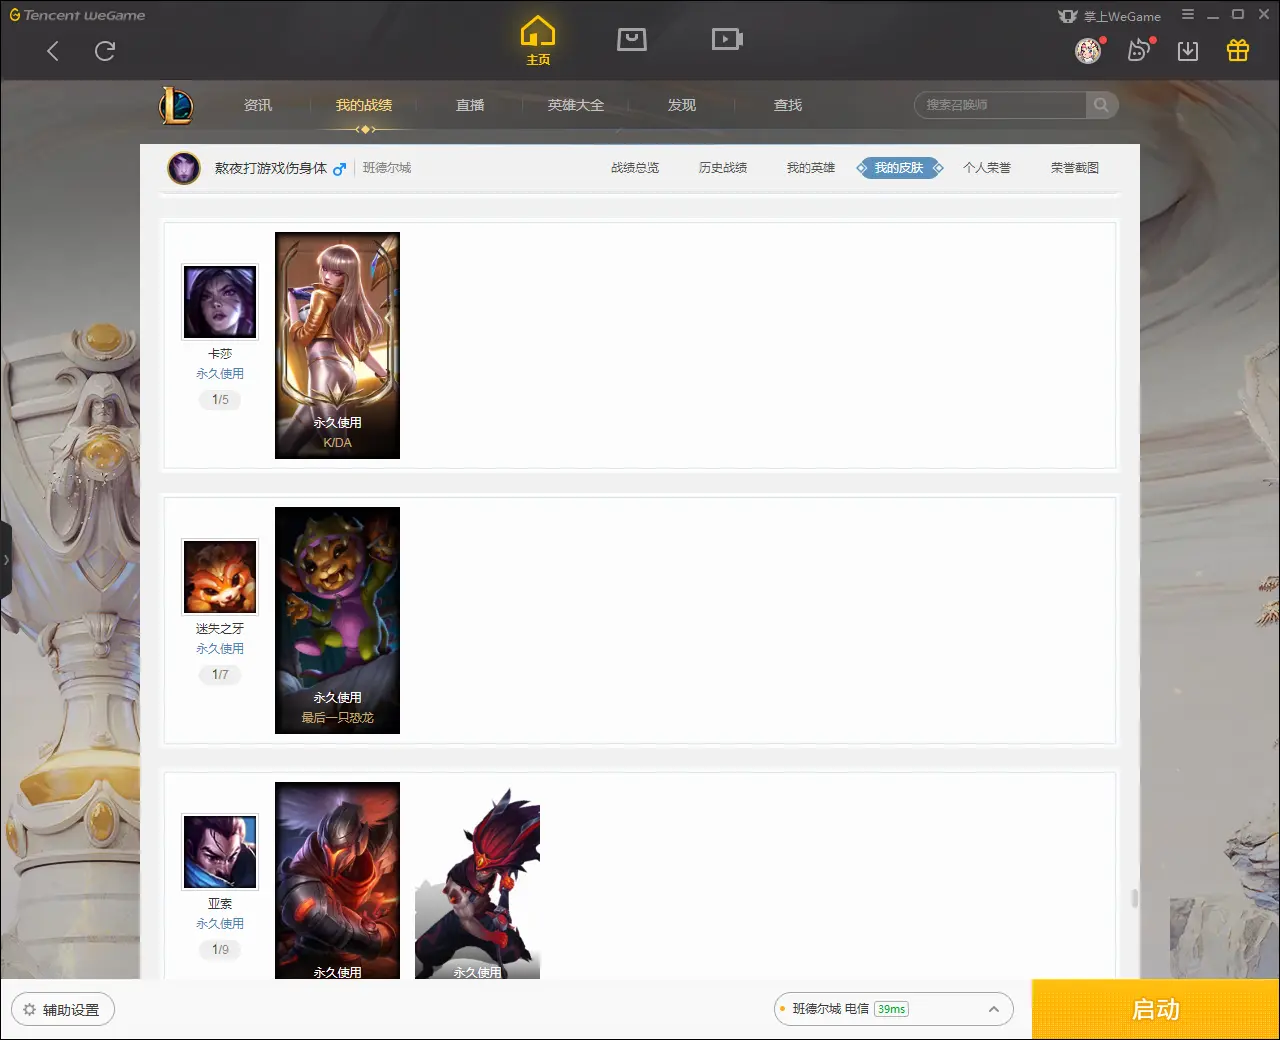Image resolution: width=1280 pixels, height=1040 pixels.
Task: Open the store bag icon in top bar
Action: tap(632, 39)
